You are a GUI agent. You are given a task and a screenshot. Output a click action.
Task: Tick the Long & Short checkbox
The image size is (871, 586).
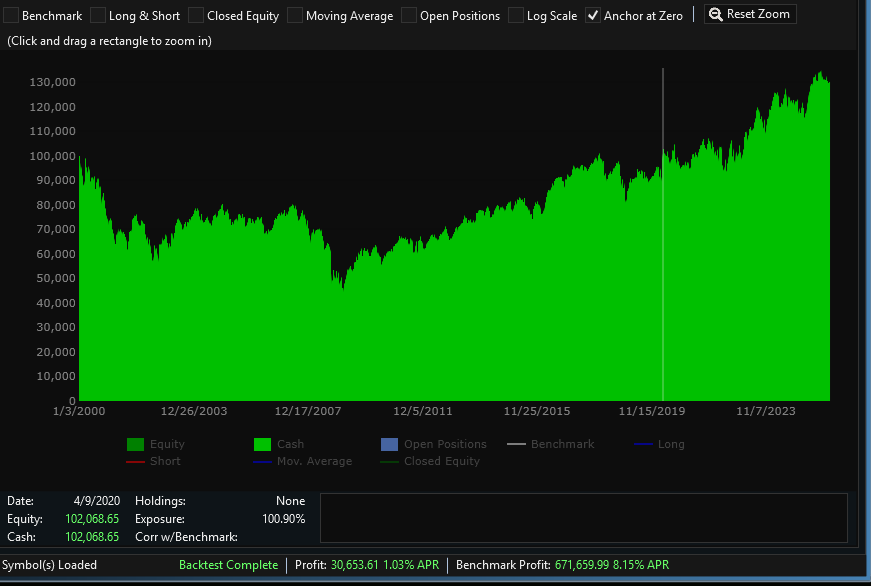98,16
